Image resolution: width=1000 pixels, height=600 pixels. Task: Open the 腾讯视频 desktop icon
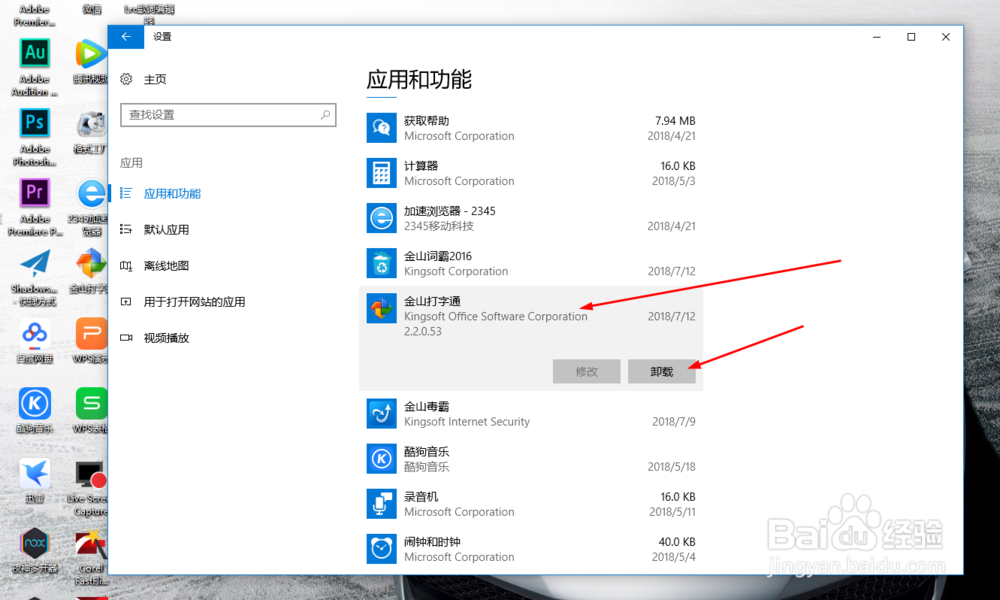tap(91, 62)
